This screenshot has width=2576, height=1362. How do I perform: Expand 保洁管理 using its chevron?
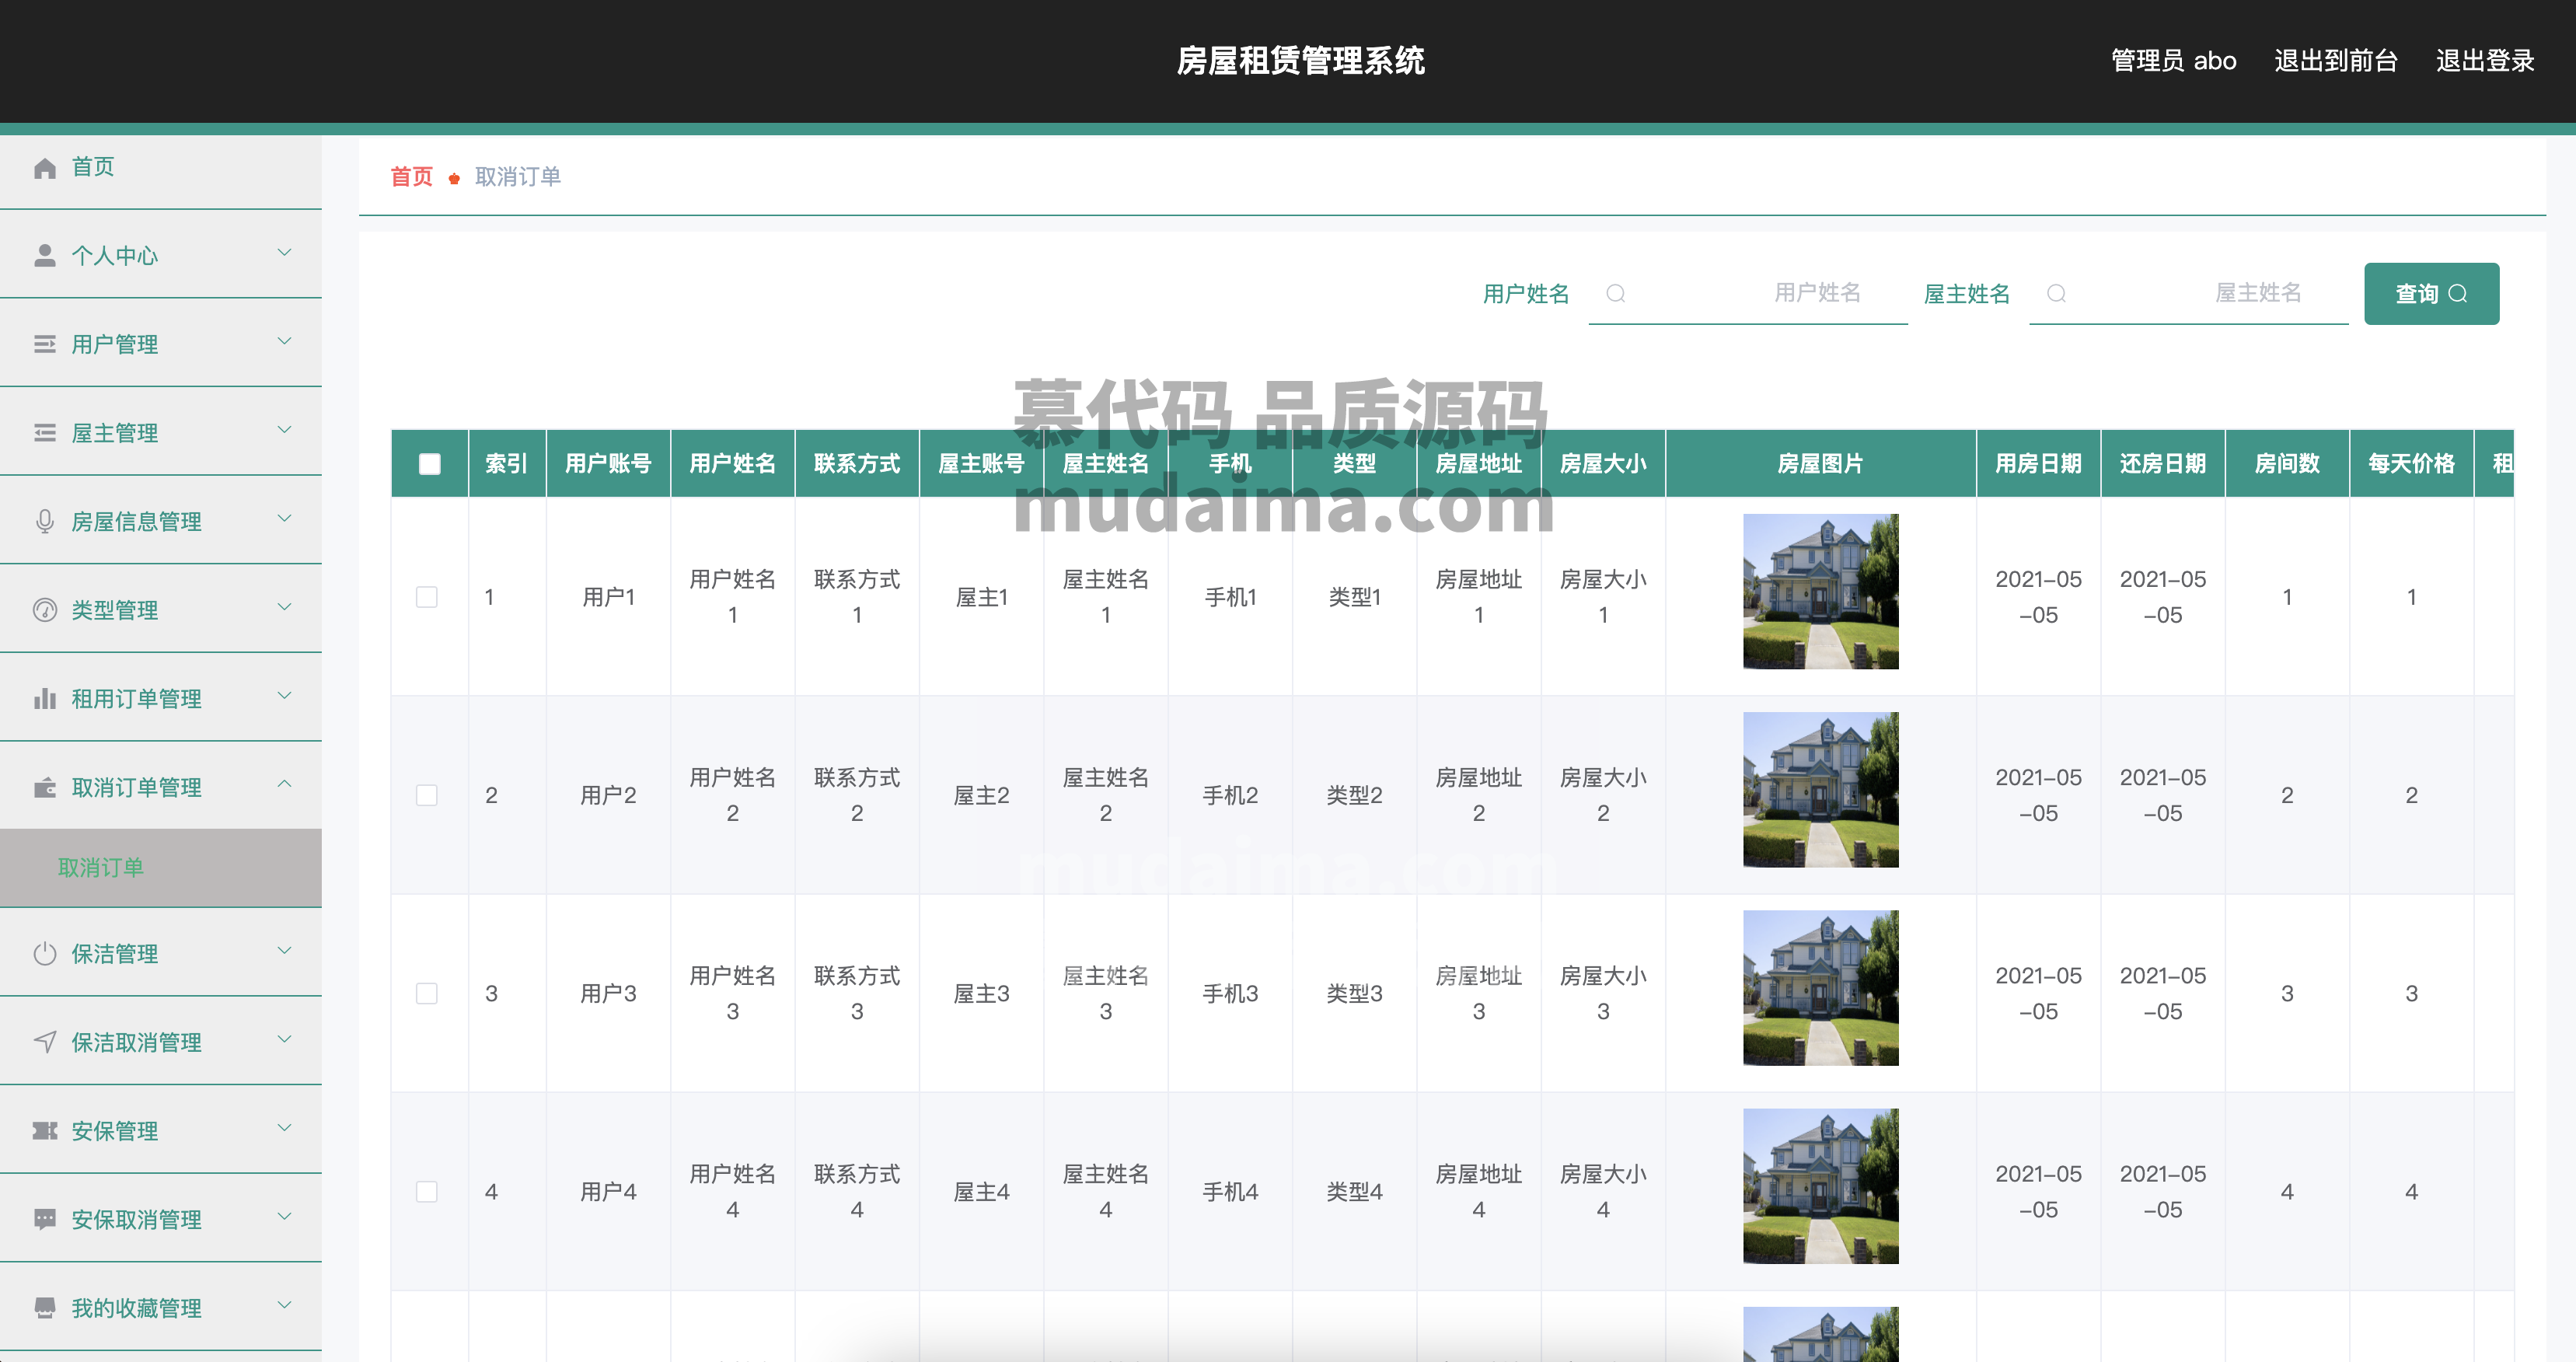click(284, 951)
